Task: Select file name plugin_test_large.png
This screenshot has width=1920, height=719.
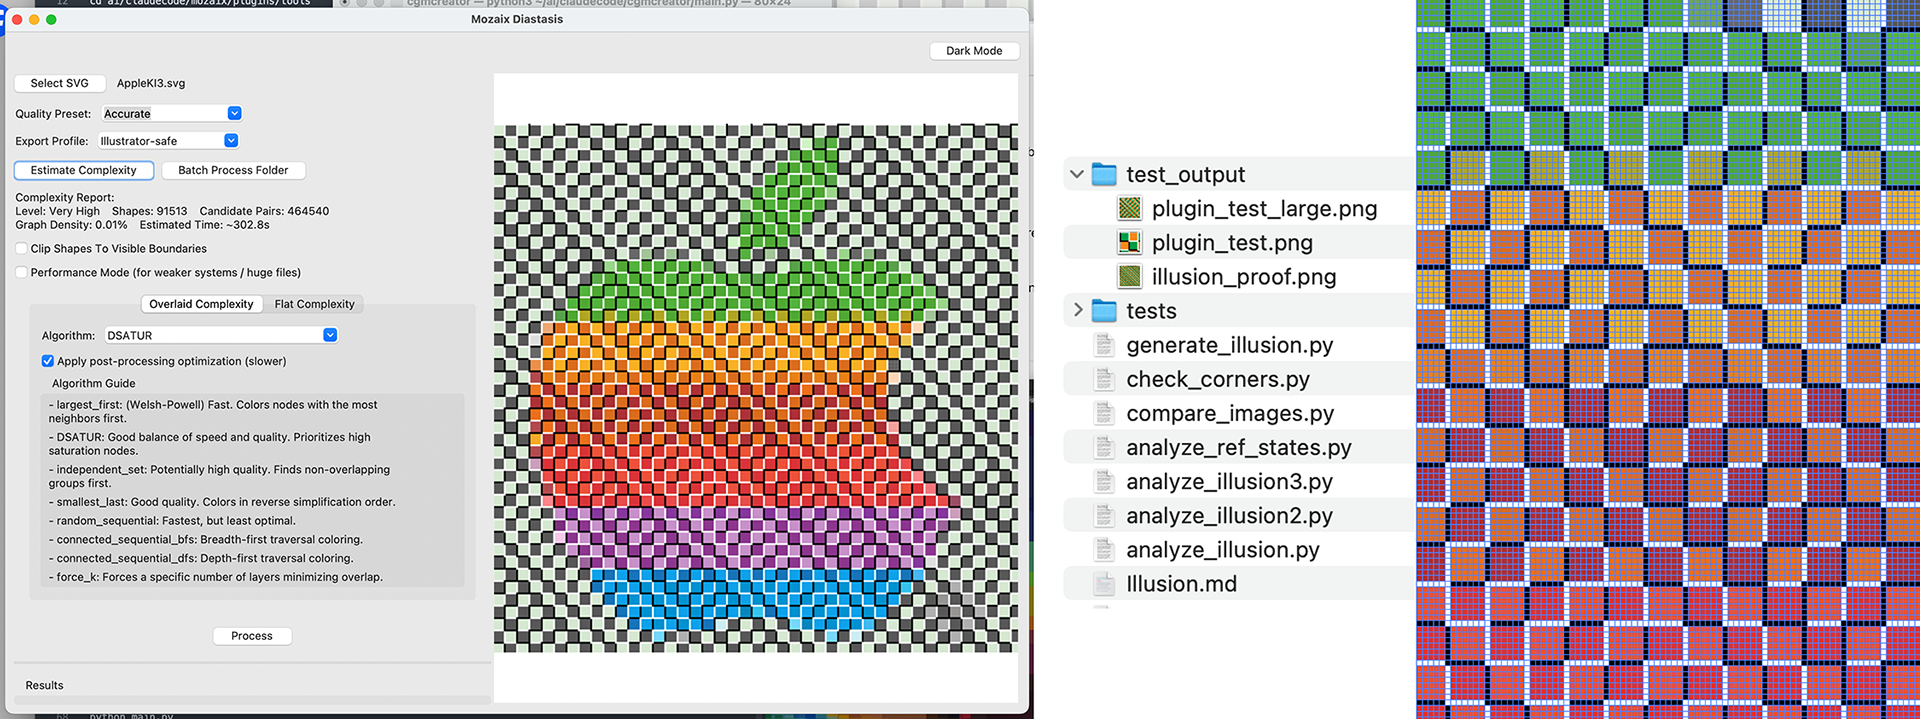Action: (1264, 209)
